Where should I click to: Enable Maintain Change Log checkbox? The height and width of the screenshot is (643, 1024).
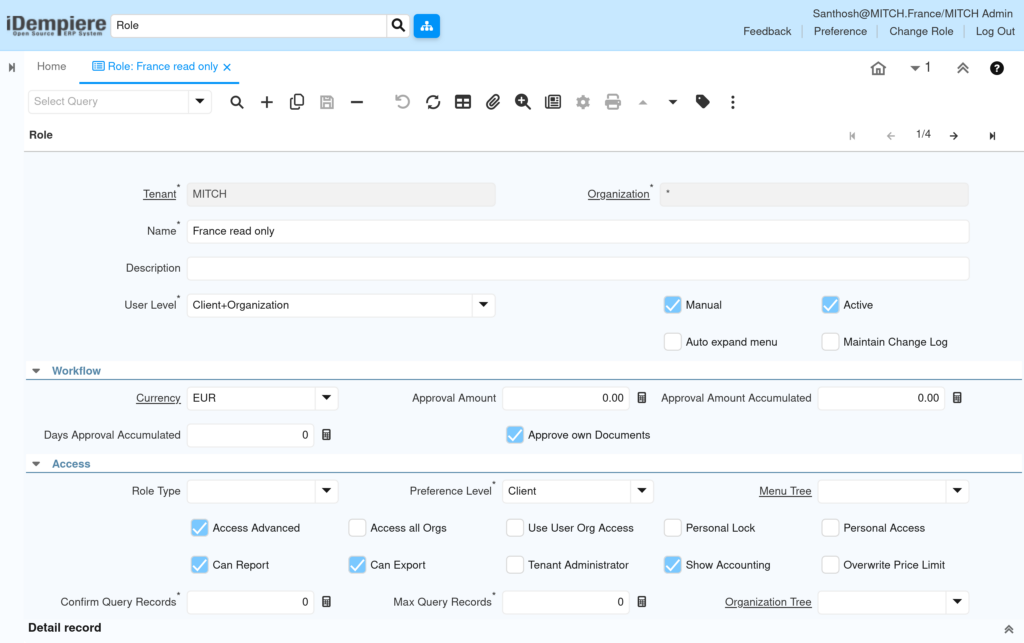point(830,342)
